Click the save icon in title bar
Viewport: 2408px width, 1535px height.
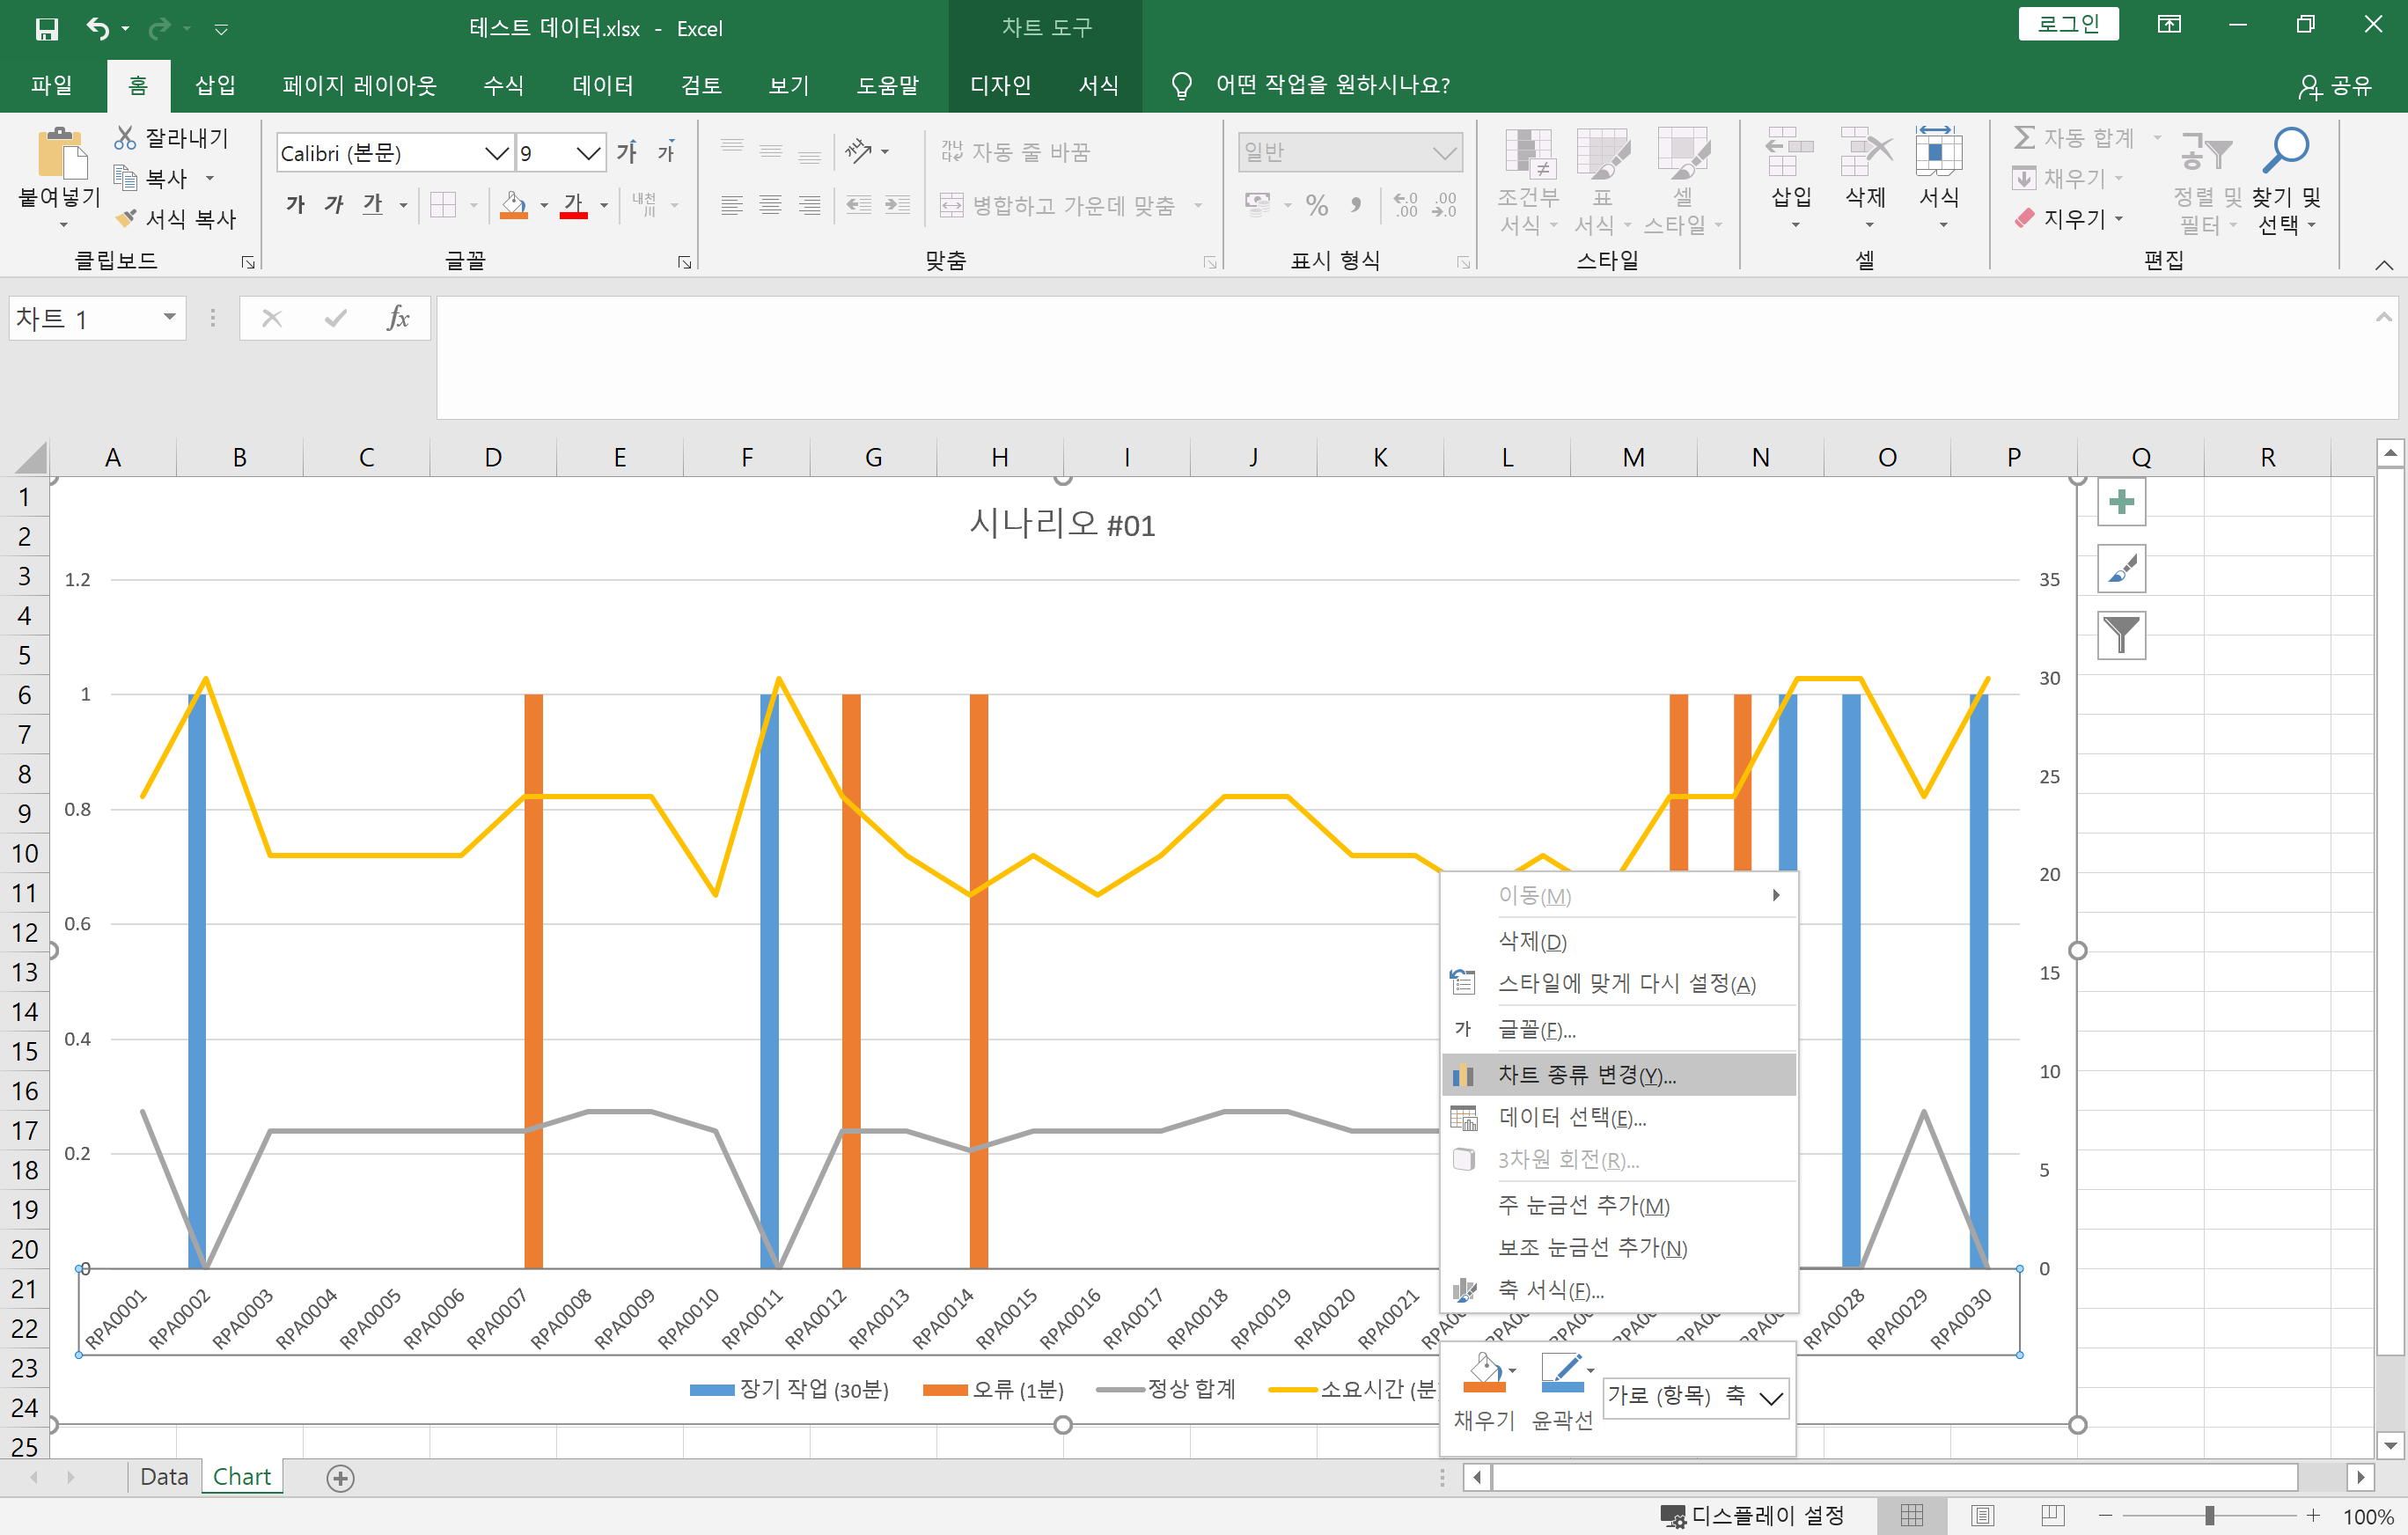tap(46, 28)
